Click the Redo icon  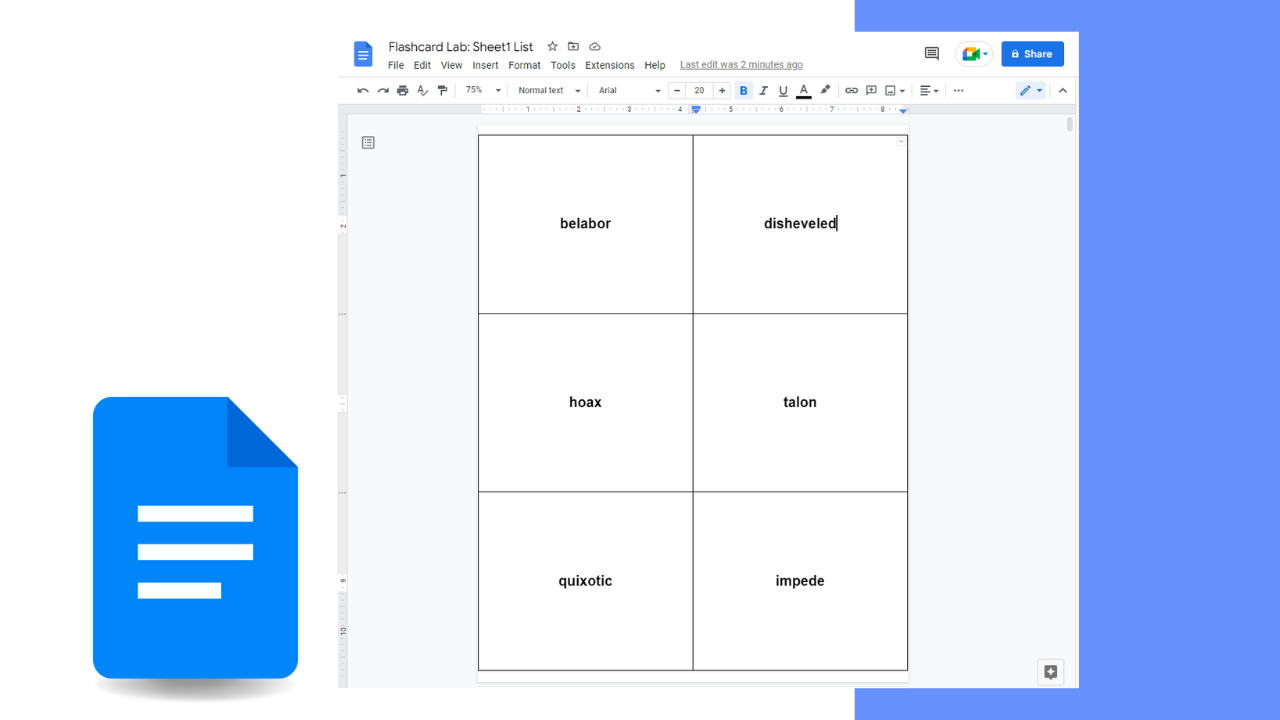(x=382, y=90)
